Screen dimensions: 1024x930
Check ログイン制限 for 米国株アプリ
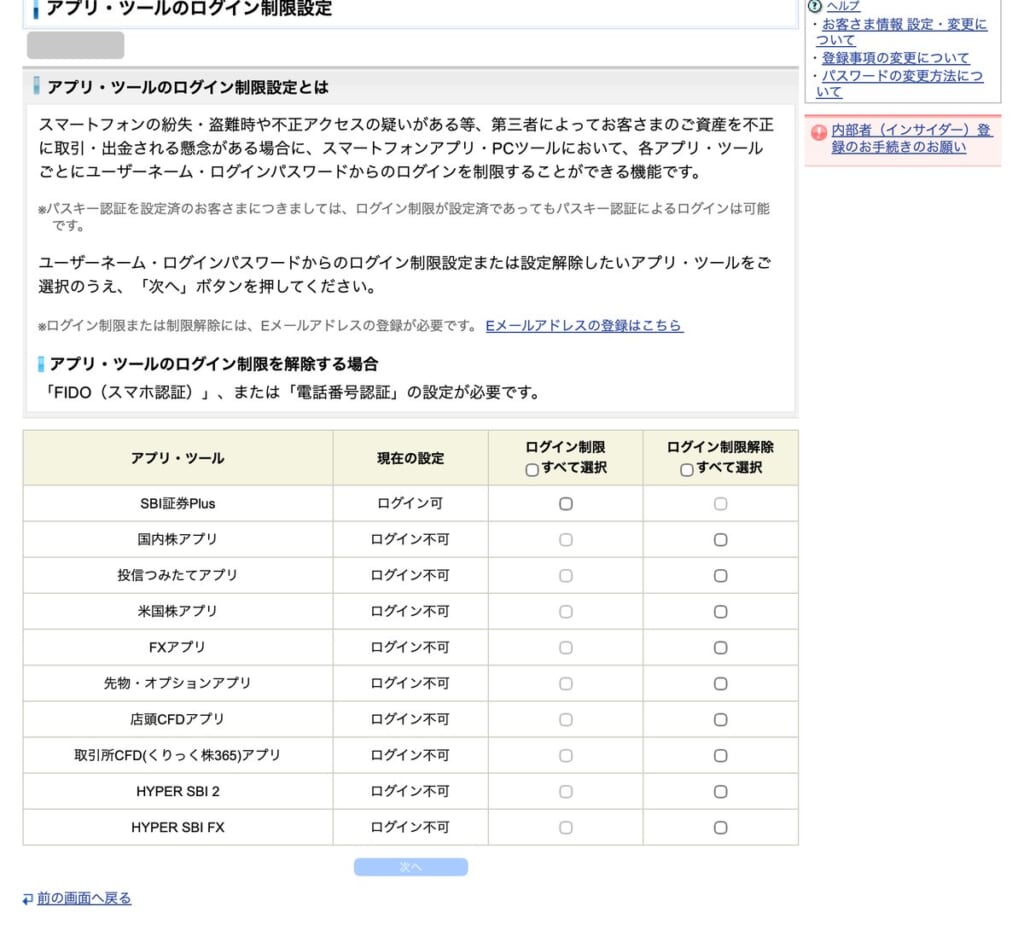pyautogui.click(x=566, y=611)
